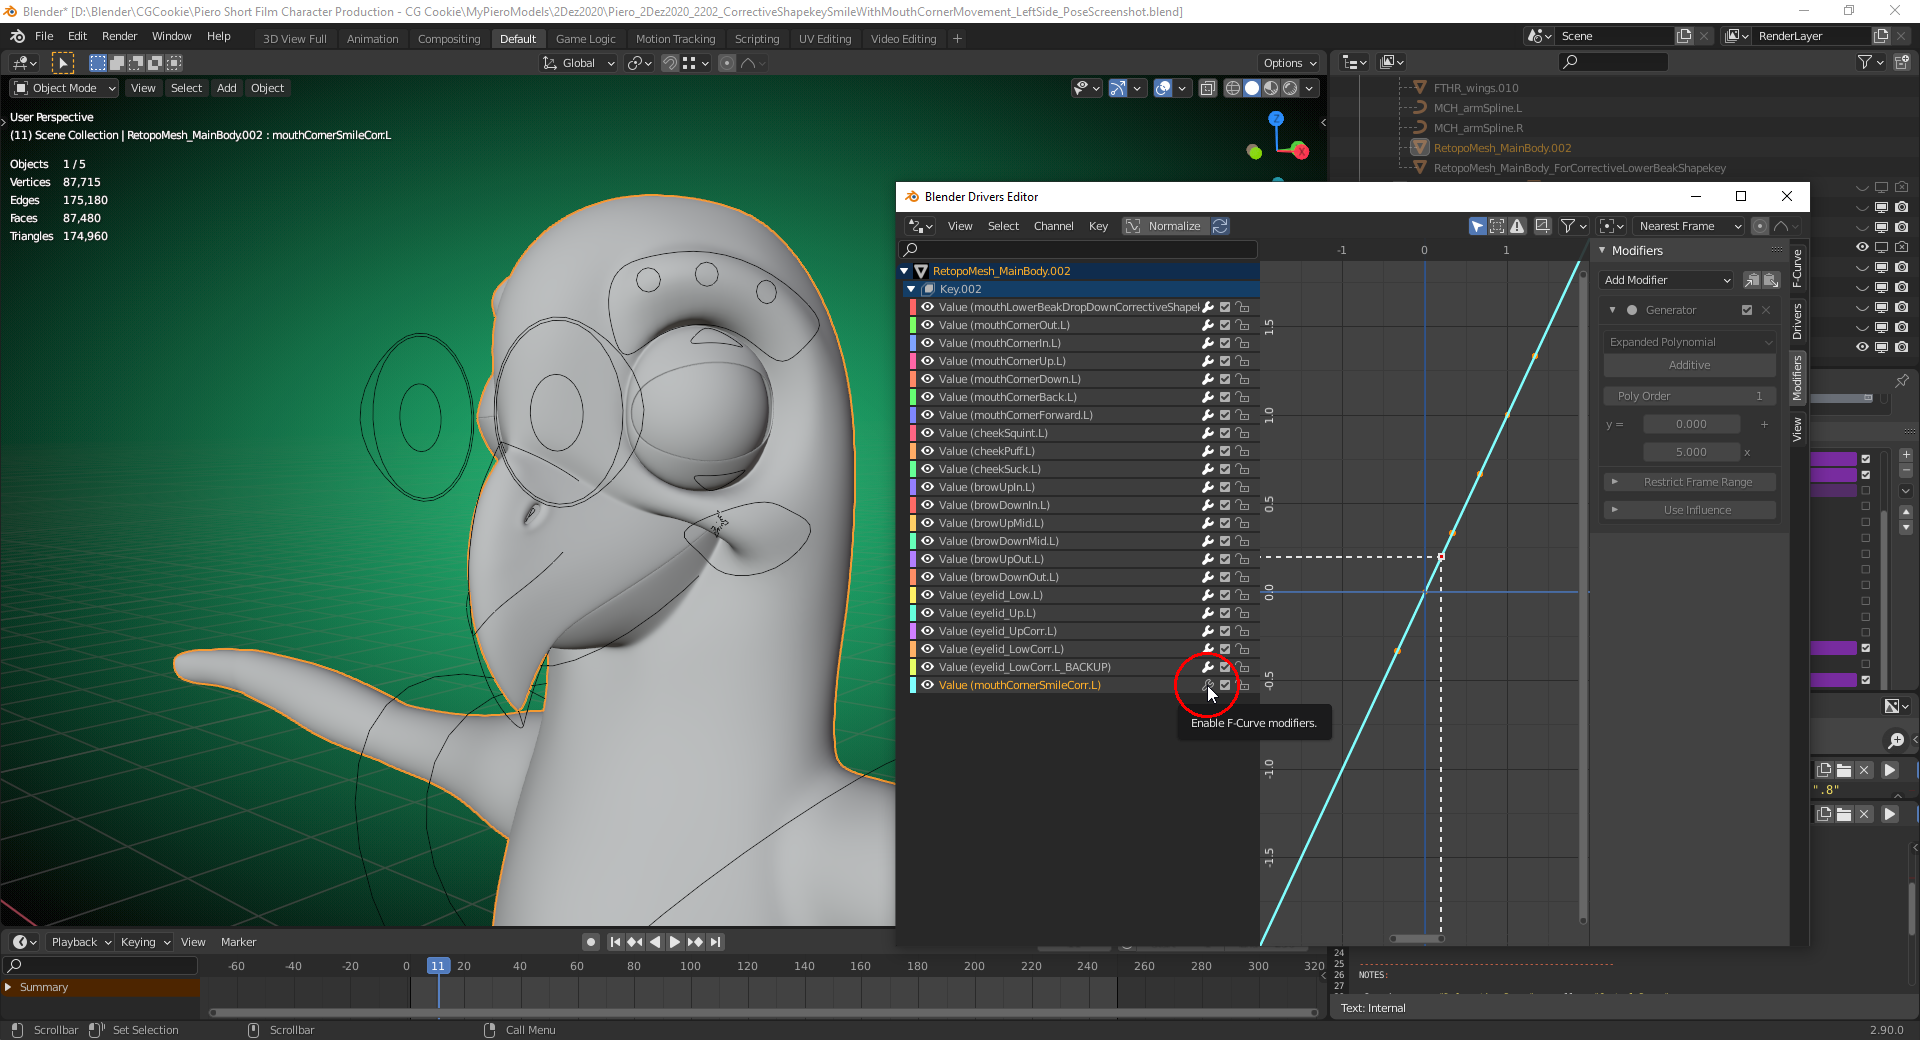The image size is (1920, 1040).
Task: Toggle snapping magnet in the 3D viewport
Action: point(670,63)
